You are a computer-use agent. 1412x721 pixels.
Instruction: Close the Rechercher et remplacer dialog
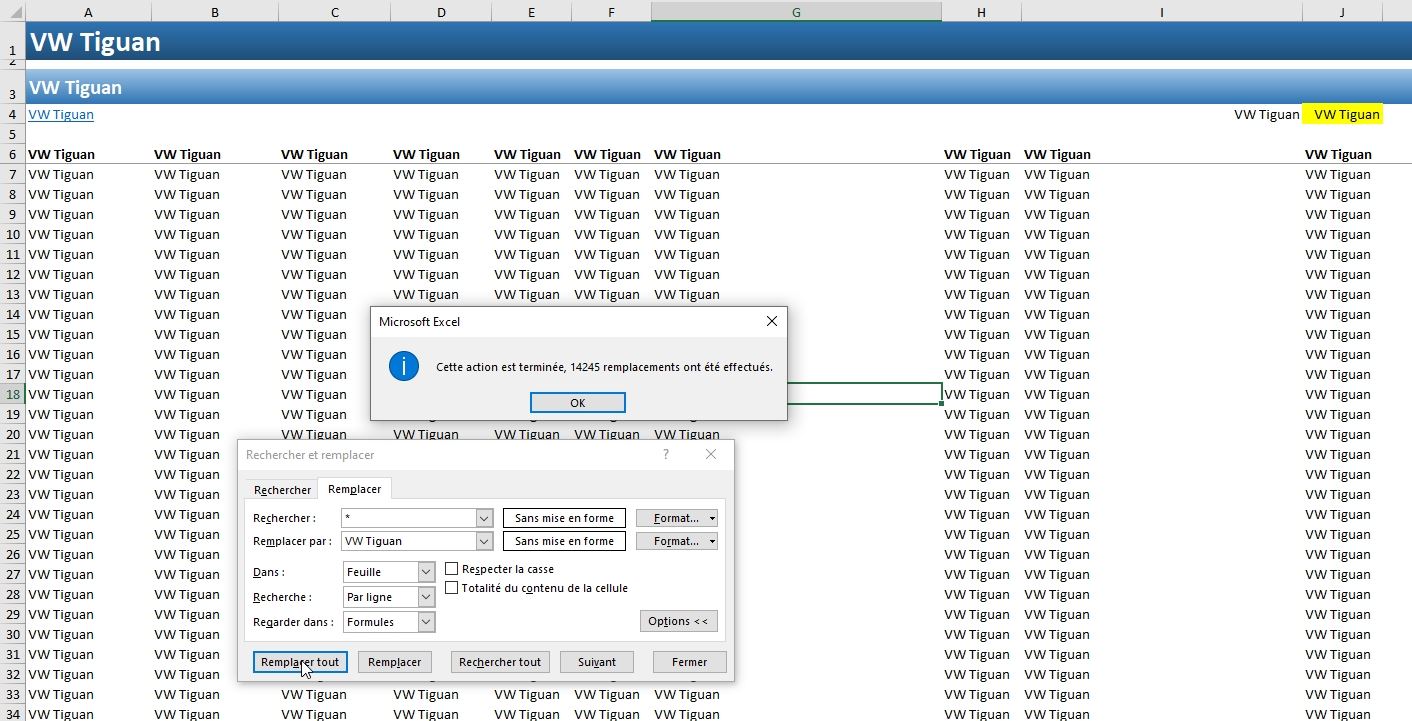click(711, 454)
